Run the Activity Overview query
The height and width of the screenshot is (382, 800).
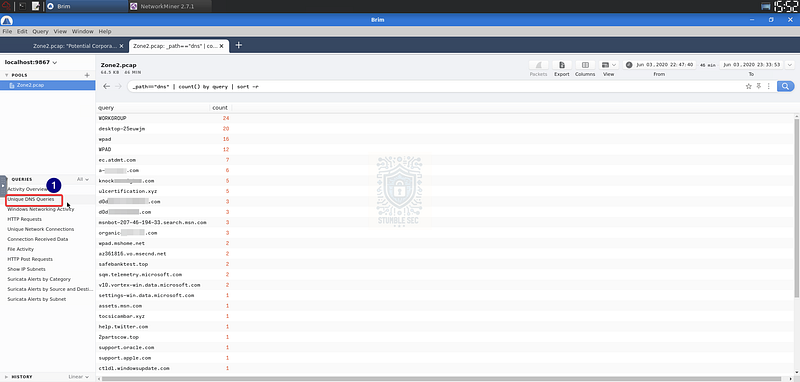point(27,189)
